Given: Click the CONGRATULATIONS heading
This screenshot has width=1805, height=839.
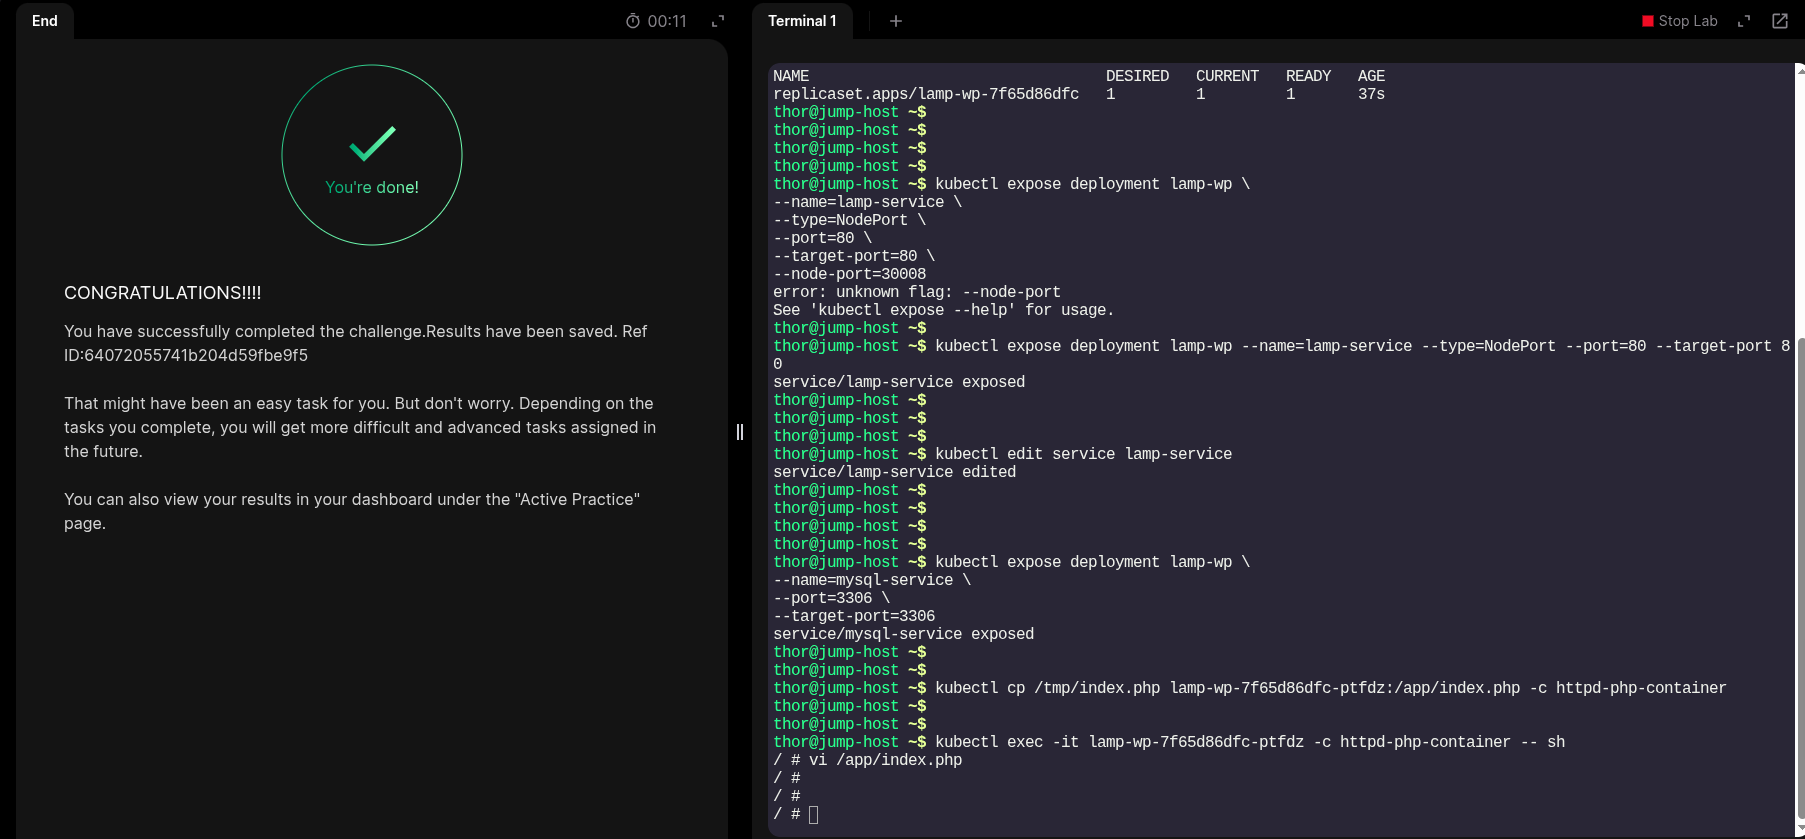Looking at the screenshot, I should (x=163, y=293).
